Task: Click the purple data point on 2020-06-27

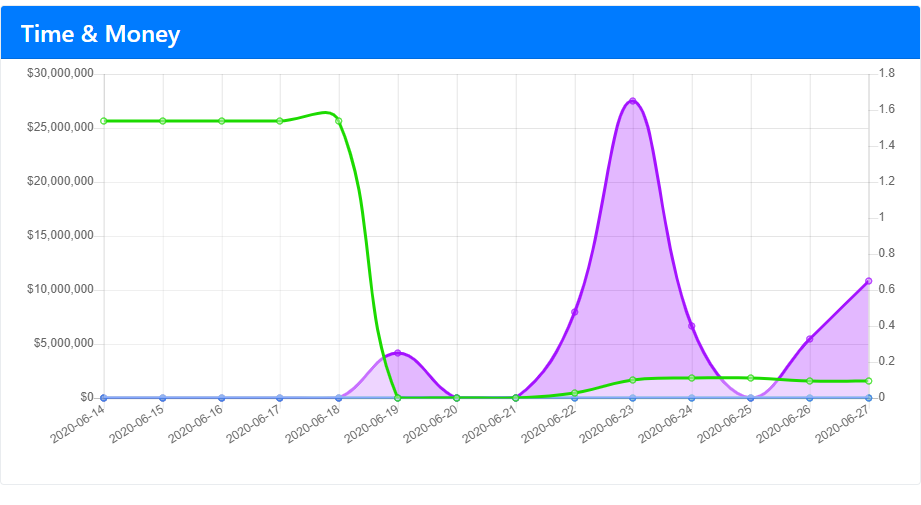Action: pos(869,281)
